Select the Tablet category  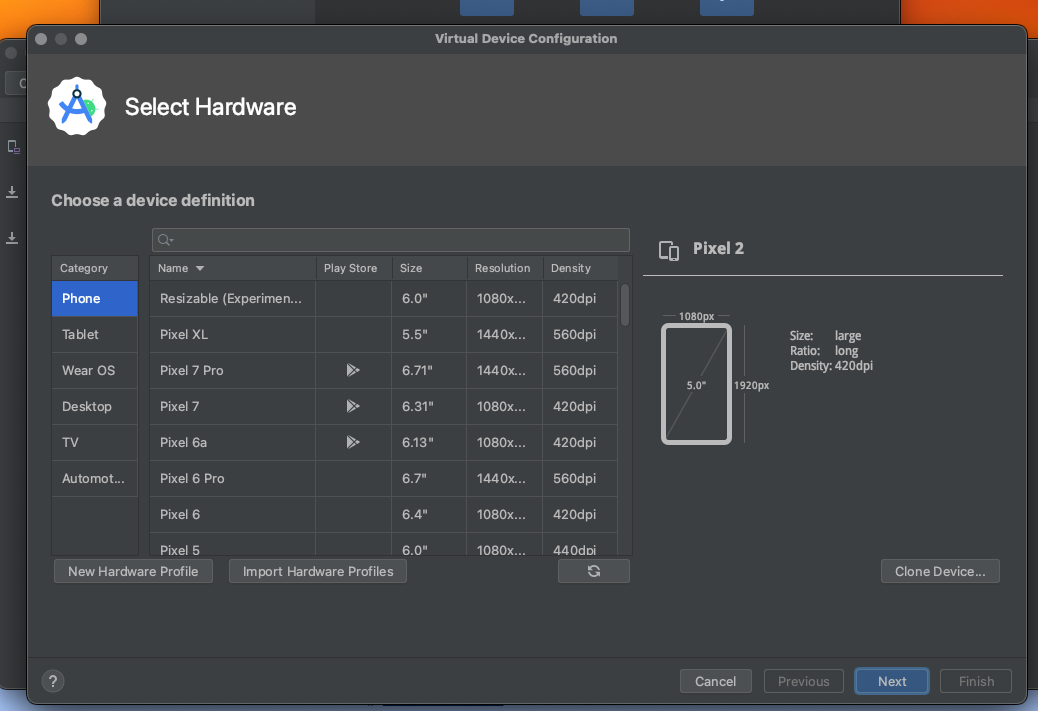click(95, 334)
